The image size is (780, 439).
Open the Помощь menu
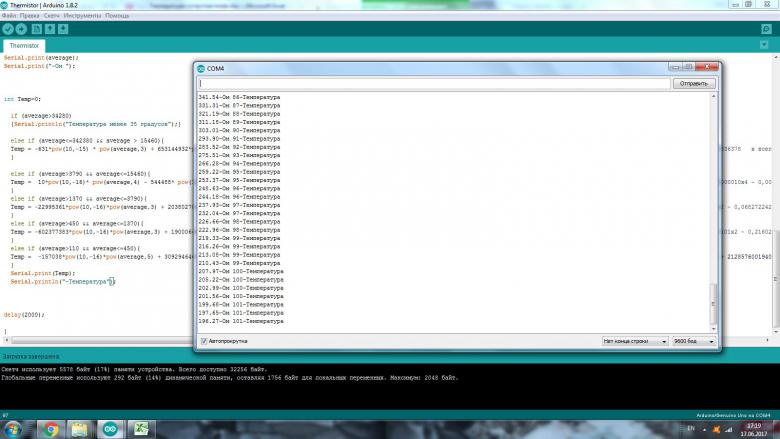pos(117,16)
